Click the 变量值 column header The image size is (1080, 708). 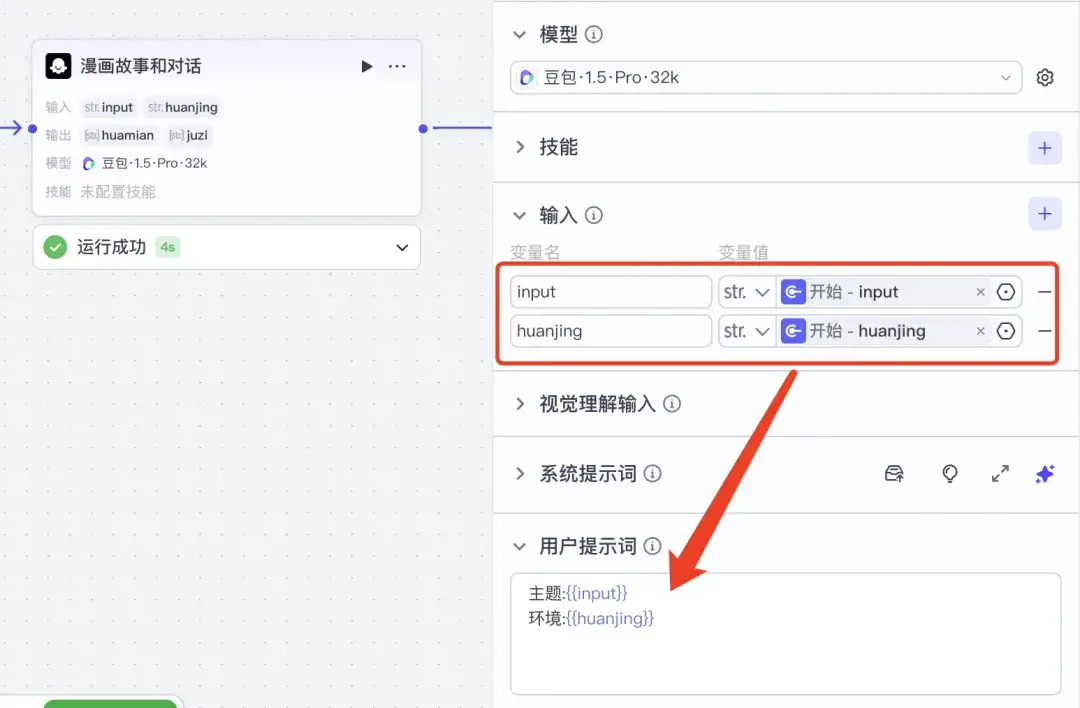click(x=743, y=253)
